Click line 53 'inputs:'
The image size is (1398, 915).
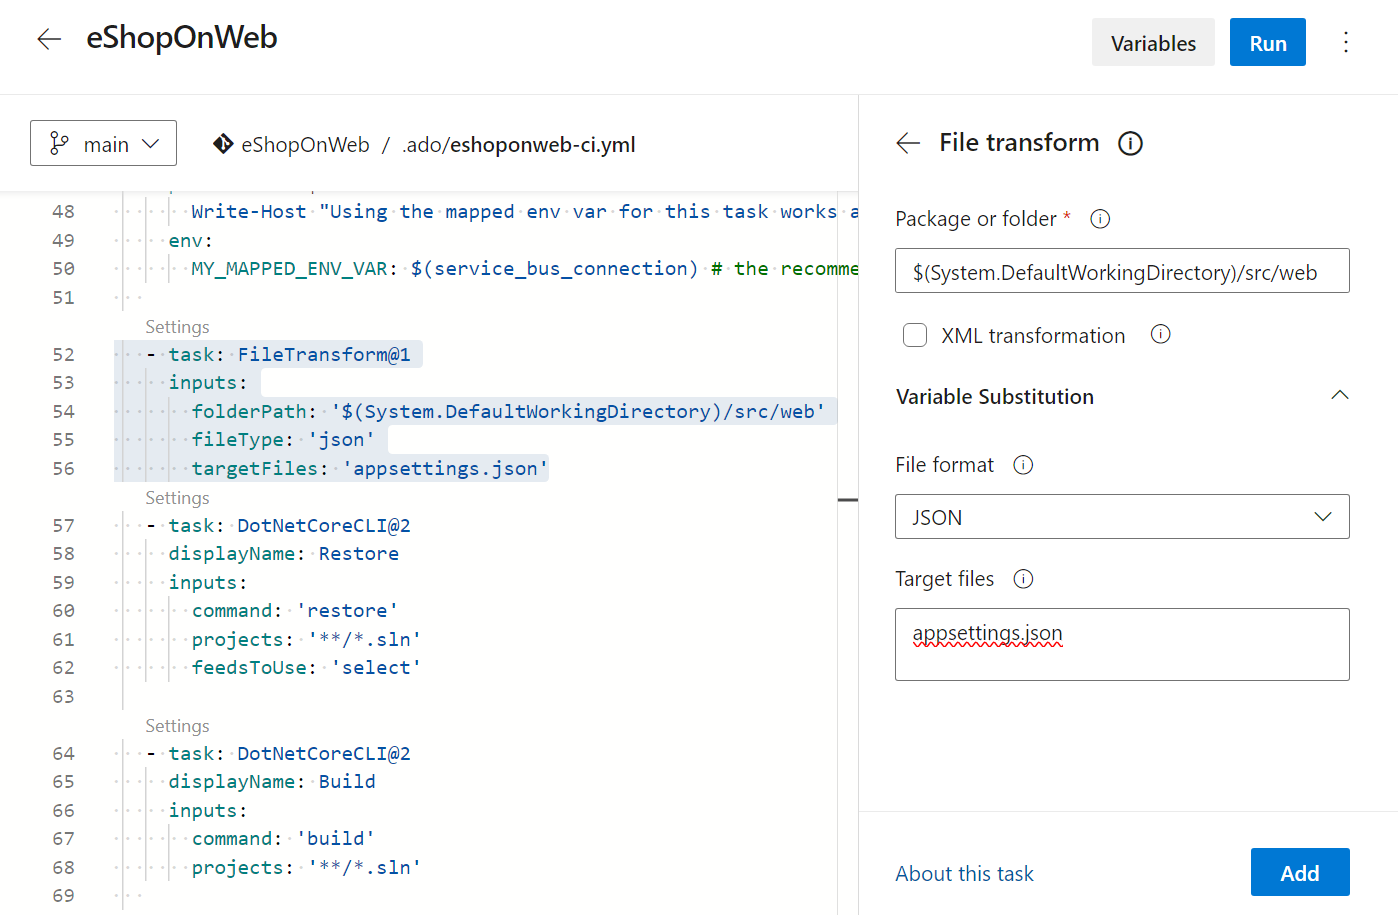coord(208,382)
